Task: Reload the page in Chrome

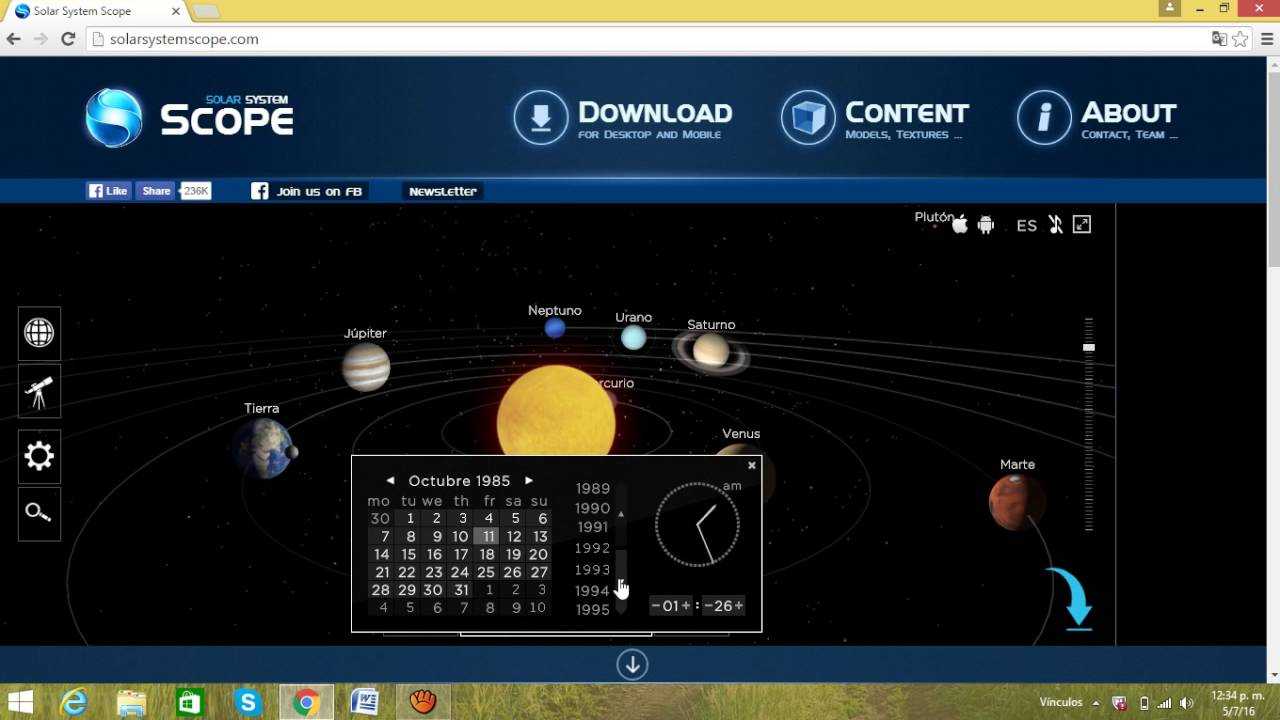Action: (x=68, y=39)
